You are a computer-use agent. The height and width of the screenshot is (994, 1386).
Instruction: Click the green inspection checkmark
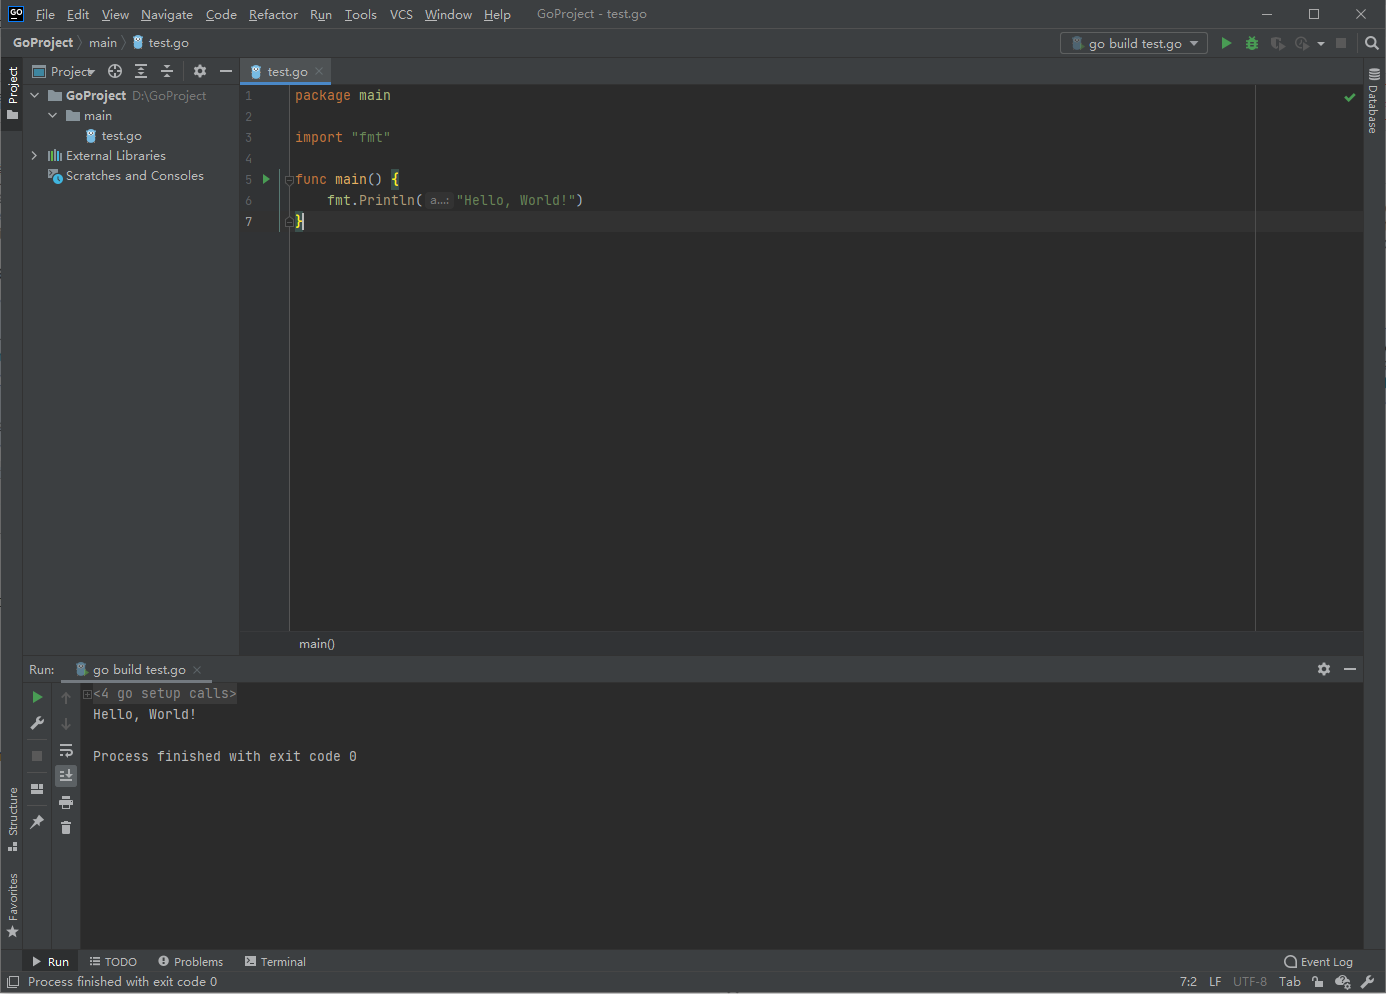[x=1349, y=97]
